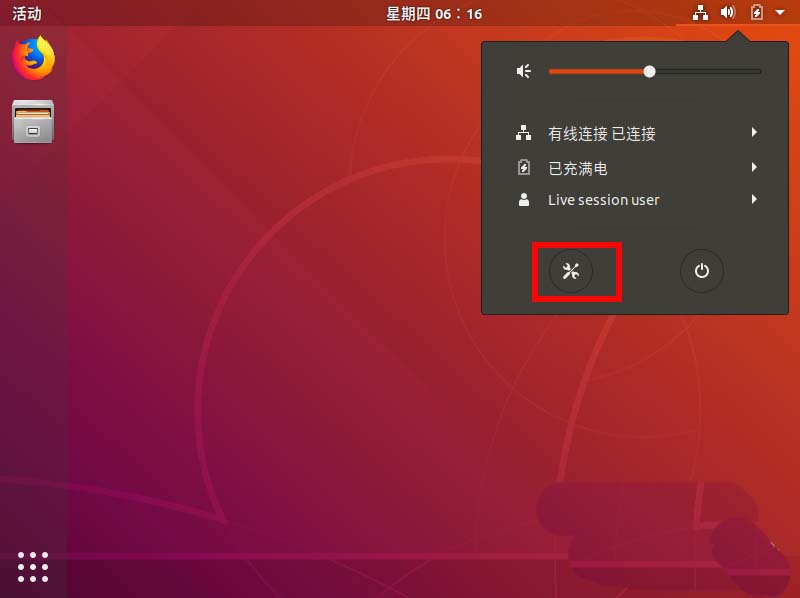Screen dimensions: 800x598
Task: Open the 活动 activities overview
Action: click(27, 13)
